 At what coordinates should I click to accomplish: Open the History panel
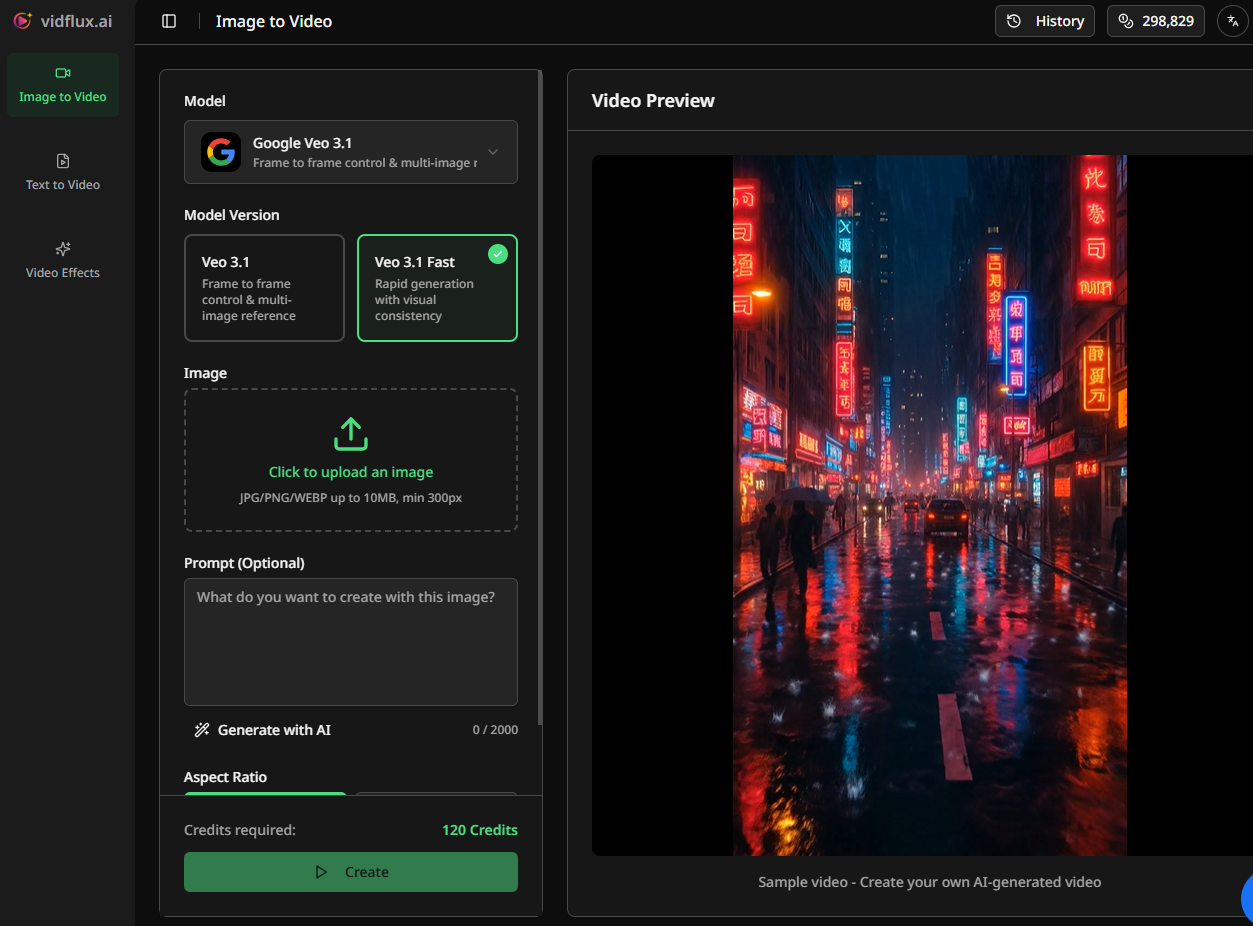pos(1044,20)
